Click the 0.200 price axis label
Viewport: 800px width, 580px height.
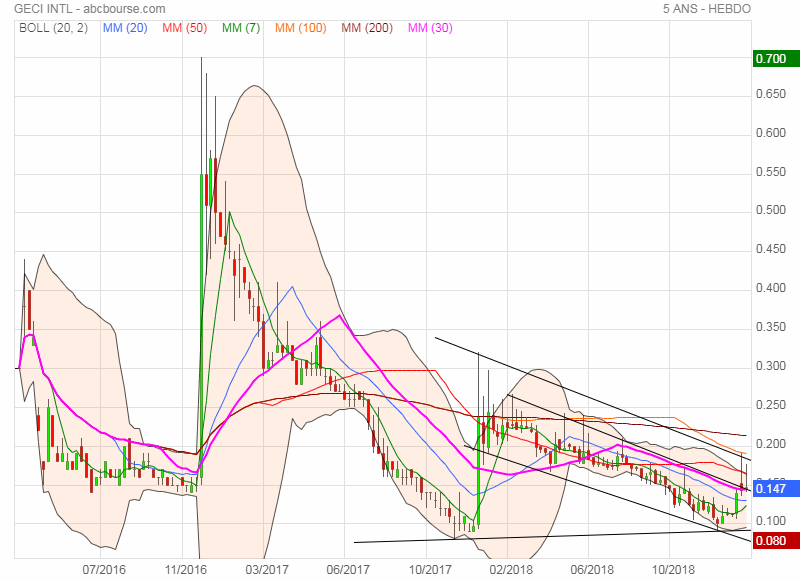771,444
